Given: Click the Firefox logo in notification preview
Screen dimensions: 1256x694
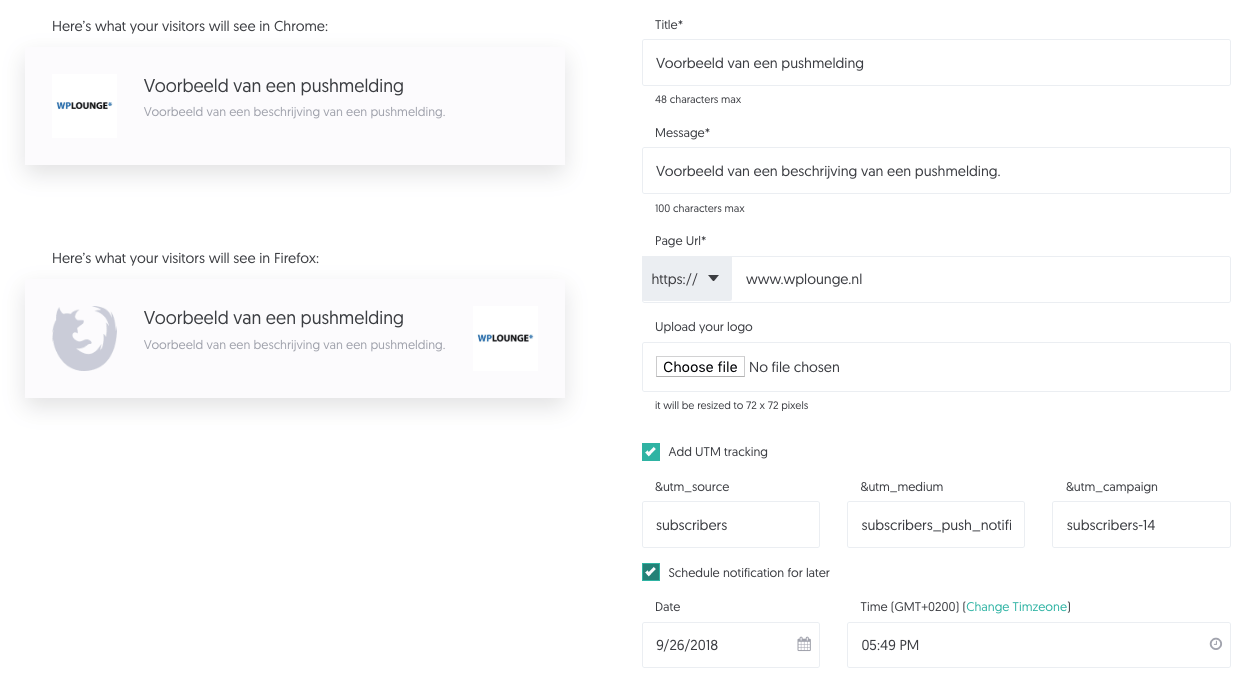Looking at the screenshot, I should pyautogui.click(x=84, y=338).
